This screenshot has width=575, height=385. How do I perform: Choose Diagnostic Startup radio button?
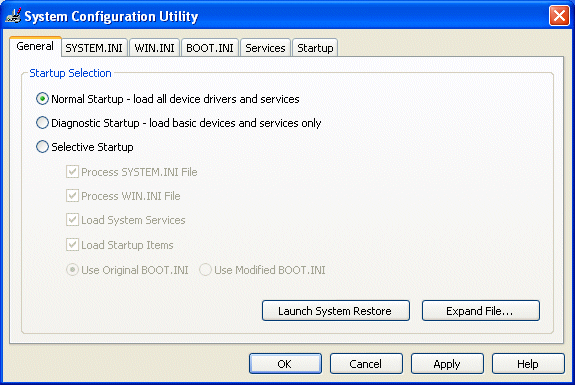[x=42, y=123]
